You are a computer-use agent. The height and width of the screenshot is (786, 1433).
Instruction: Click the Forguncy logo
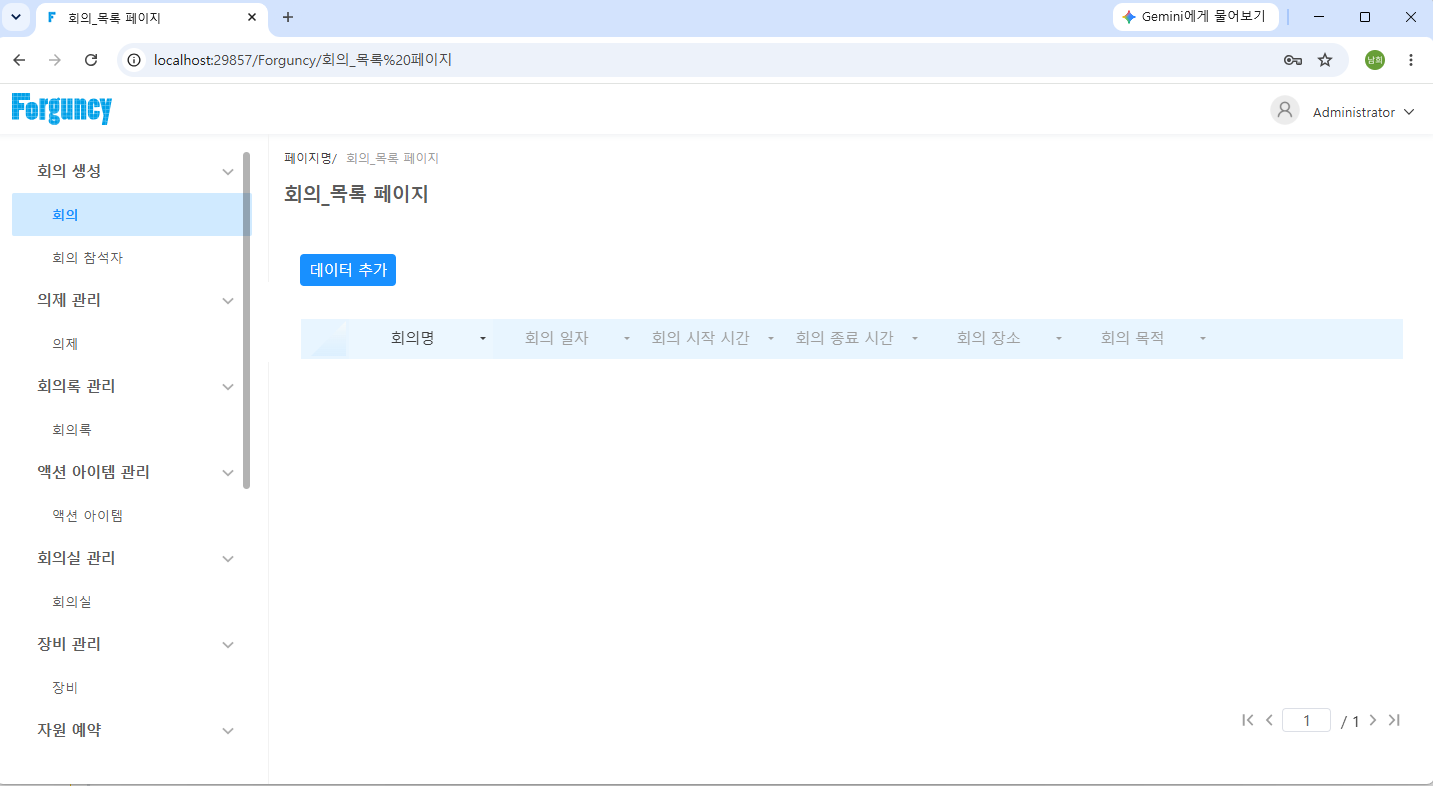click(62, 108)
